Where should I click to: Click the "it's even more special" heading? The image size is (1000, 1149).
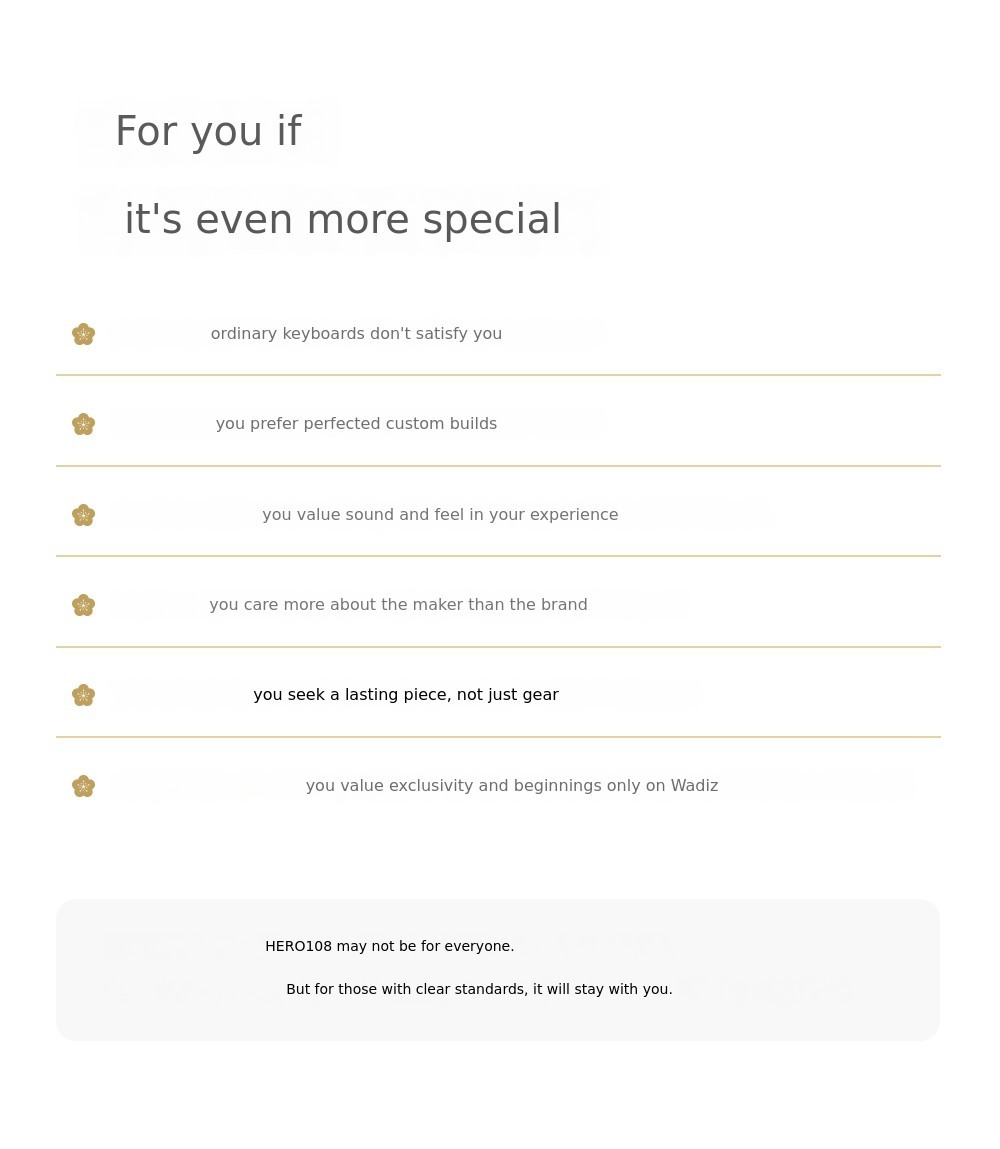(x=342, y=220)
